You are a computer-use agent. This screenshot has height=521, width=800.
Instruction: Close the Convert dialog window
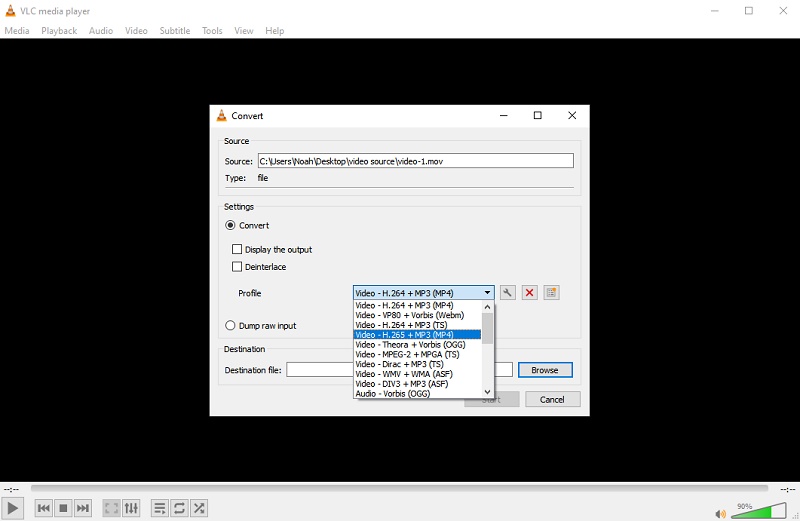572,116
